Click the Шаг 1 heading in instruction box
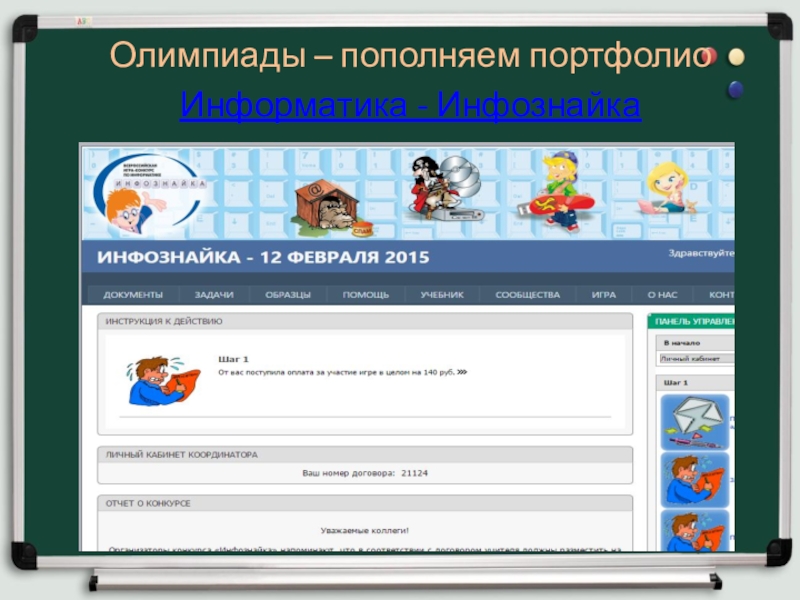 [233, 359]
